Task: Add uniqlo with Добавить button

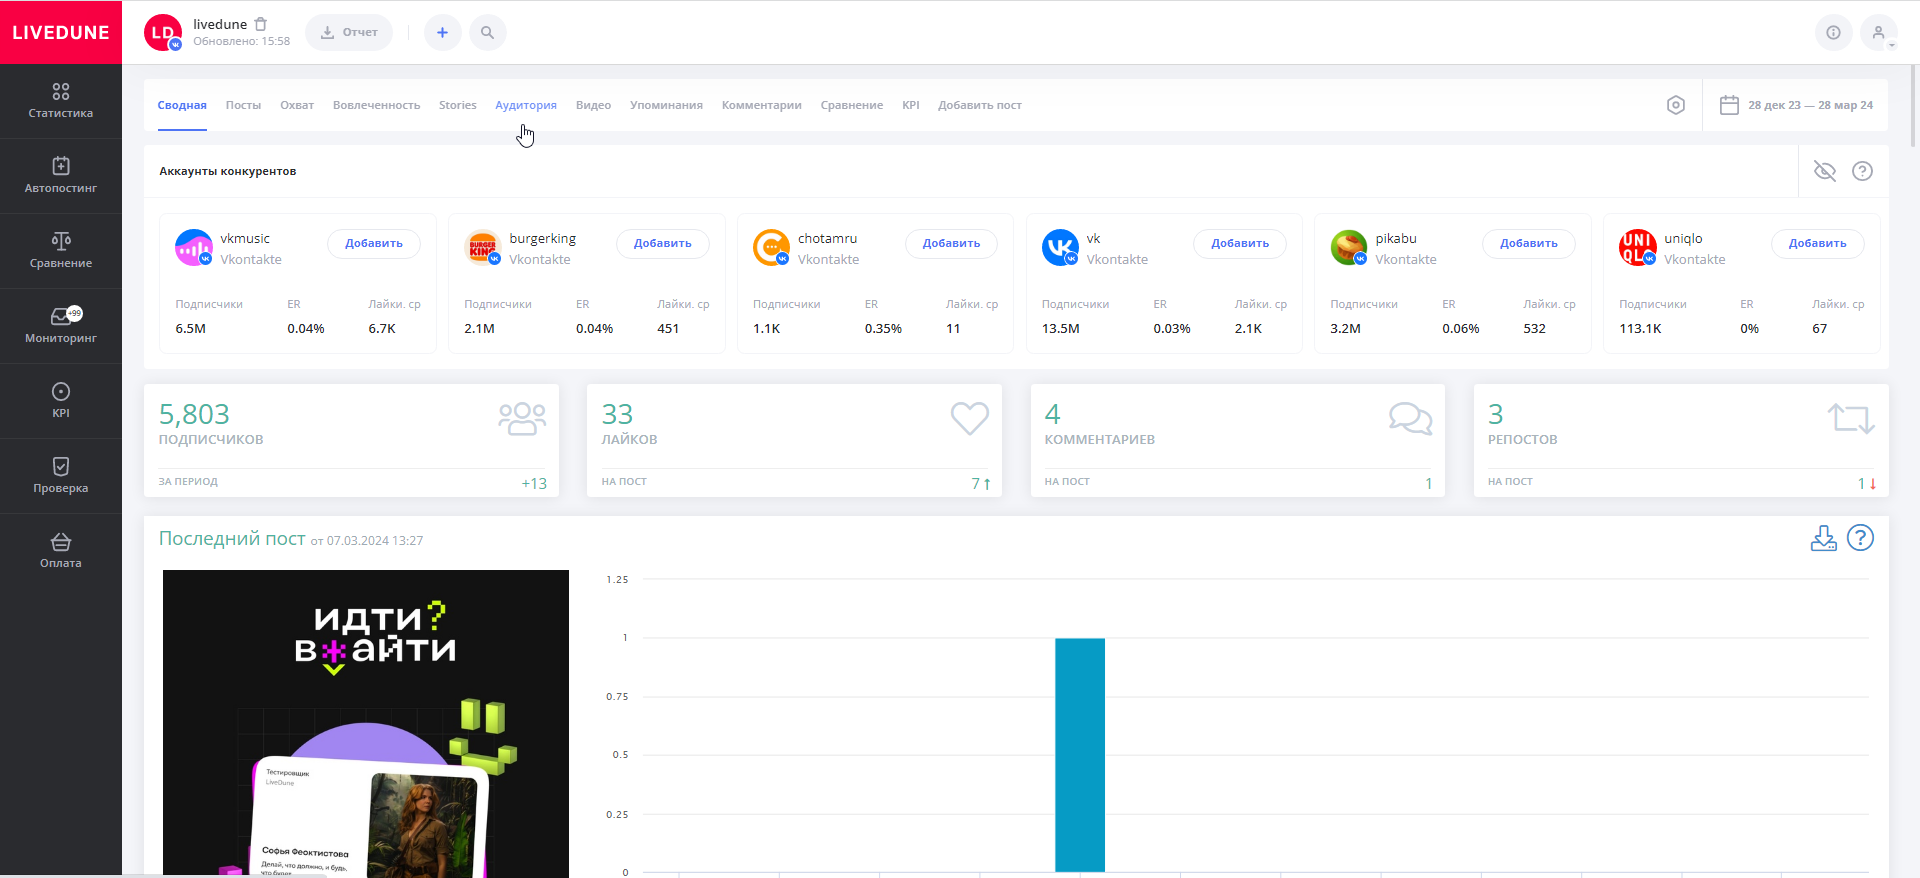Action: [1818, 244]
